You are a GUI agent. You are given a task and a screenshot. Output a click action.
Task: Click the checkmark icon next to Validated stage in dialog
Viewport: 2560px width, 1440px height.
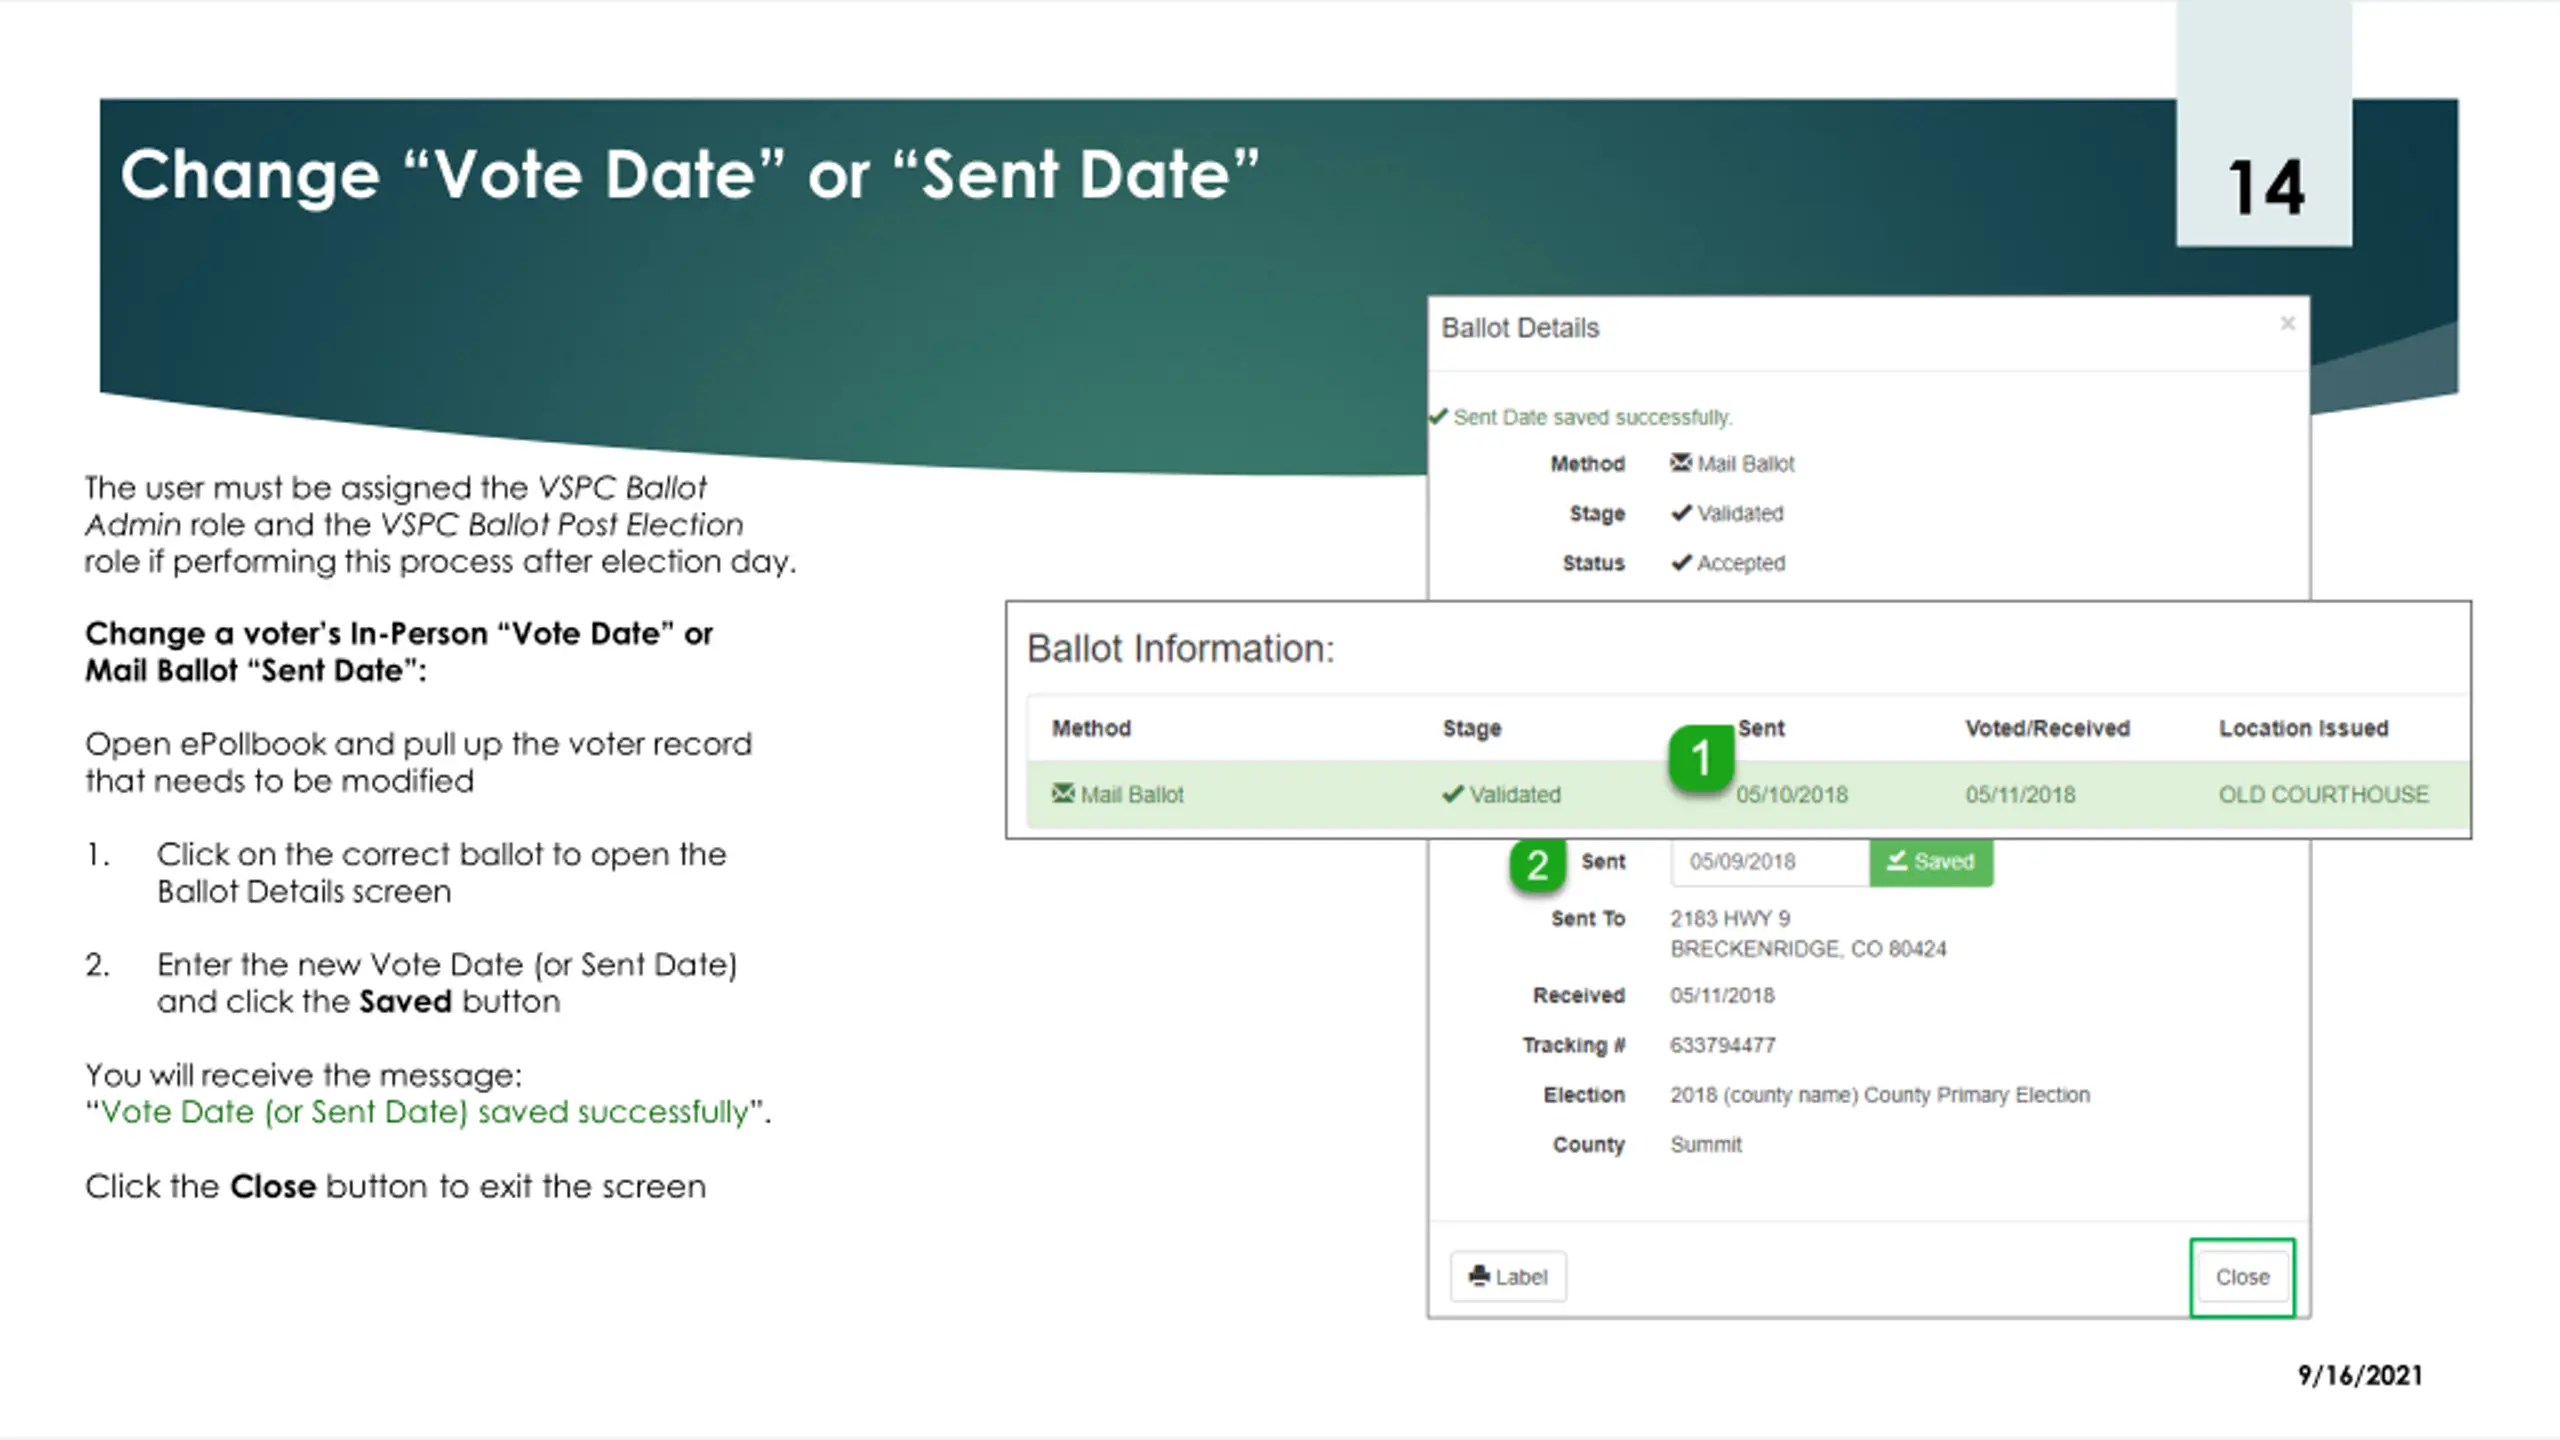pos(1681,512)
